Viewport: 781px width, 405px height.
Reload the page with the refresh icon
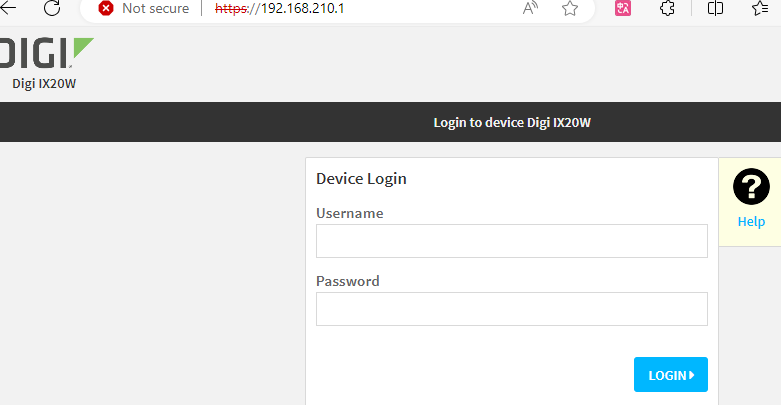52,8
